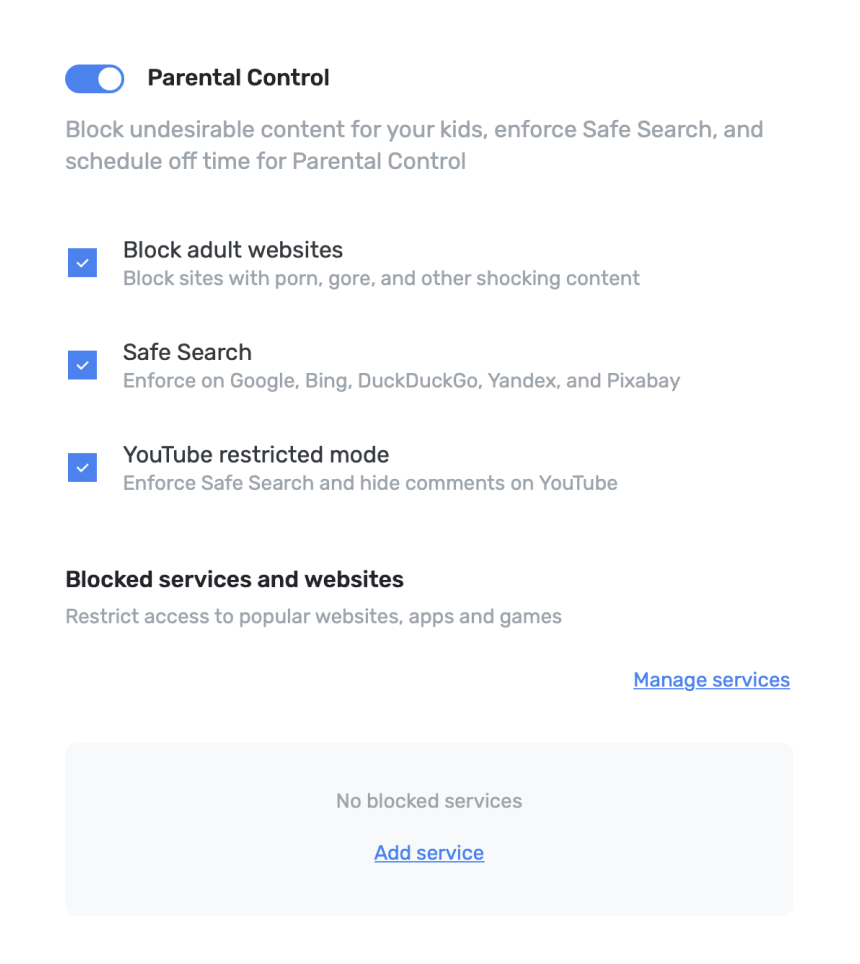Viewport: 860px width, 964px height.
Task: Click the Add service link
Action: [429, 853]
